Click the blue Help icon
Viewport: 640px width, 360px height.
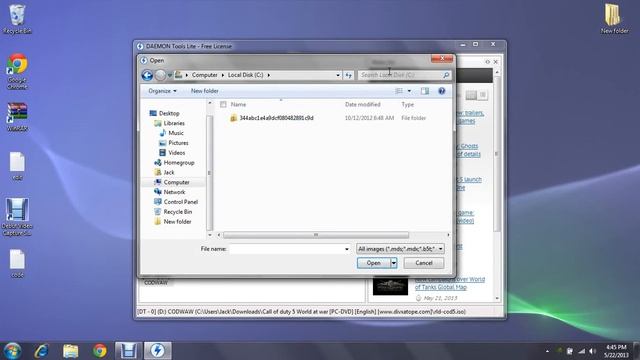[442, 91]
